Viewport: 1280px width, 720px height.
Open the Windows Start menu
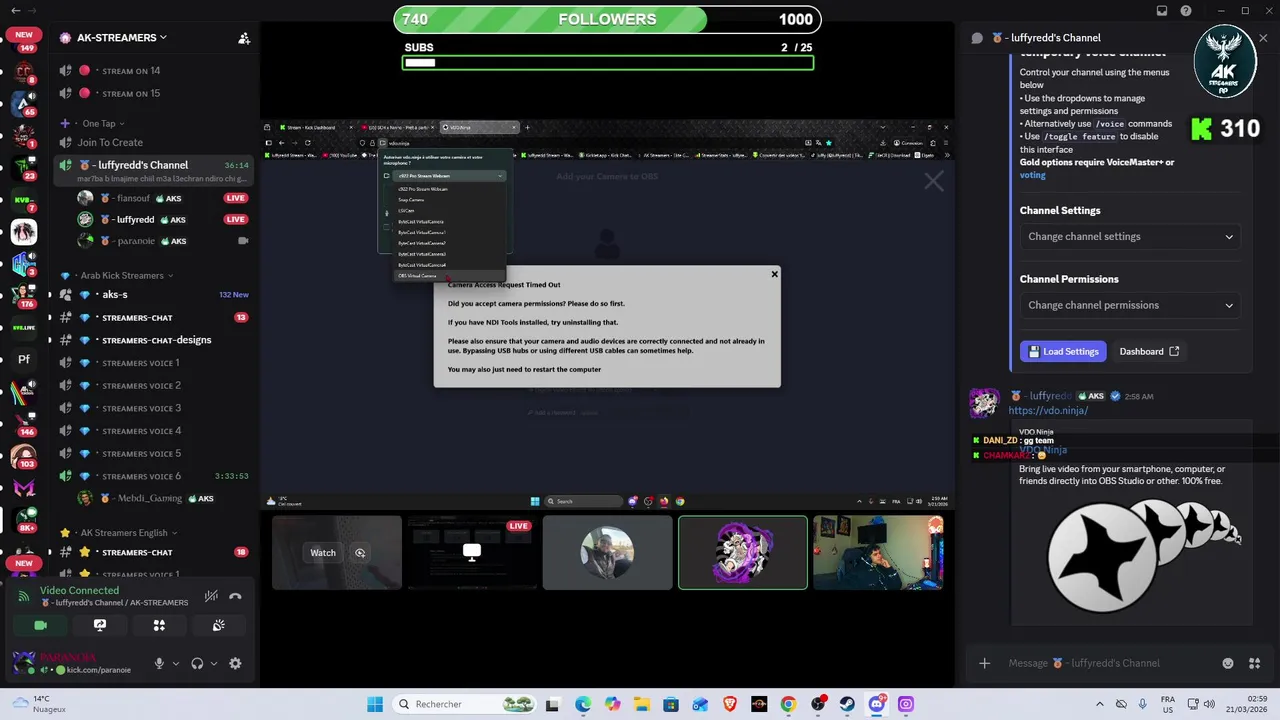[374, 704]
